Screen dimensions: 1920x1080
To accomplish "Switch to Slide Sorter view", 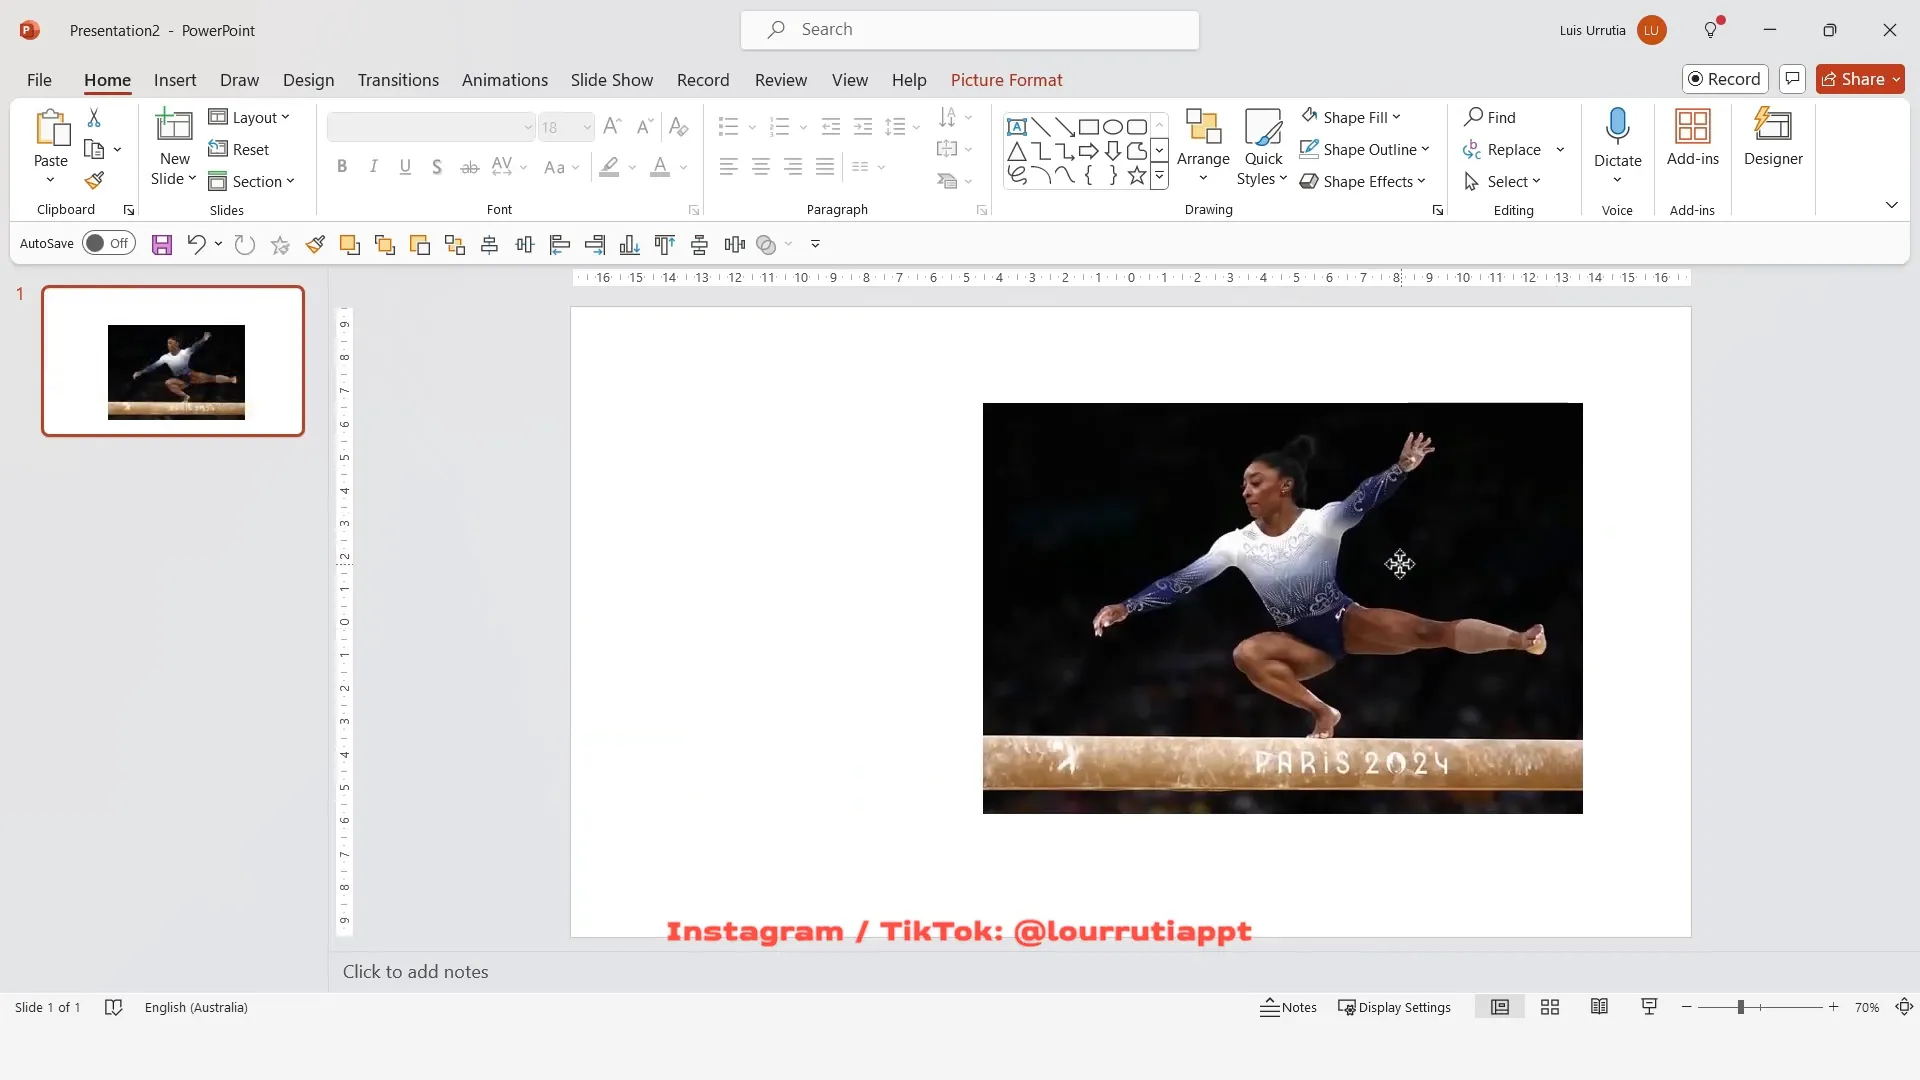I will (x=1550, y=1008).
